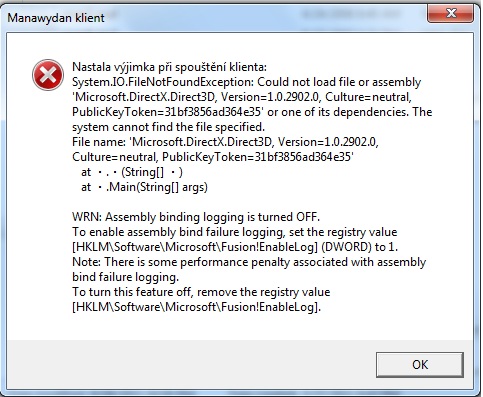This screenshot has width=483, height=397.
Task: Click 'To enable assembly bind failure logging' line
Action: tap(234, 232)
